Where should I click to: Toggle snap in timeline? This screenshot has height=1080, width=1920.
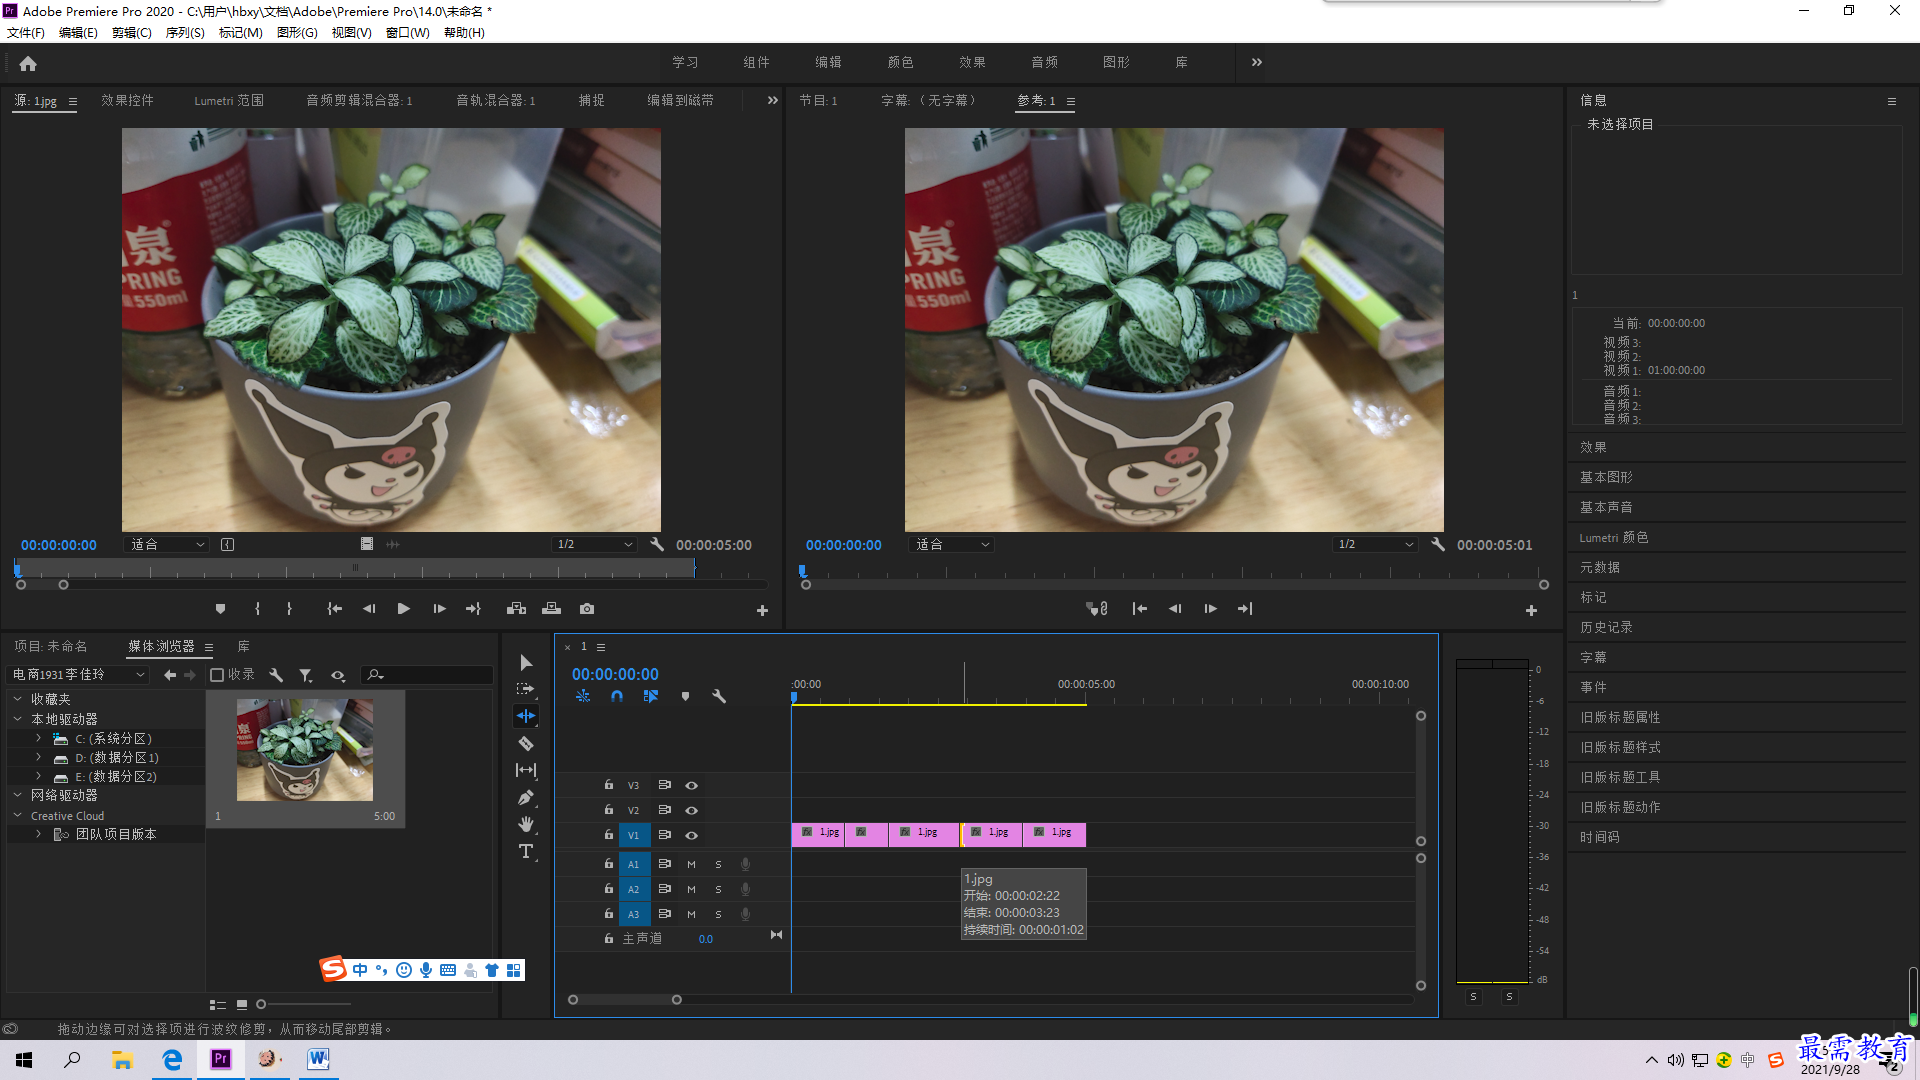pyautogui.click(x=617, y=696)
